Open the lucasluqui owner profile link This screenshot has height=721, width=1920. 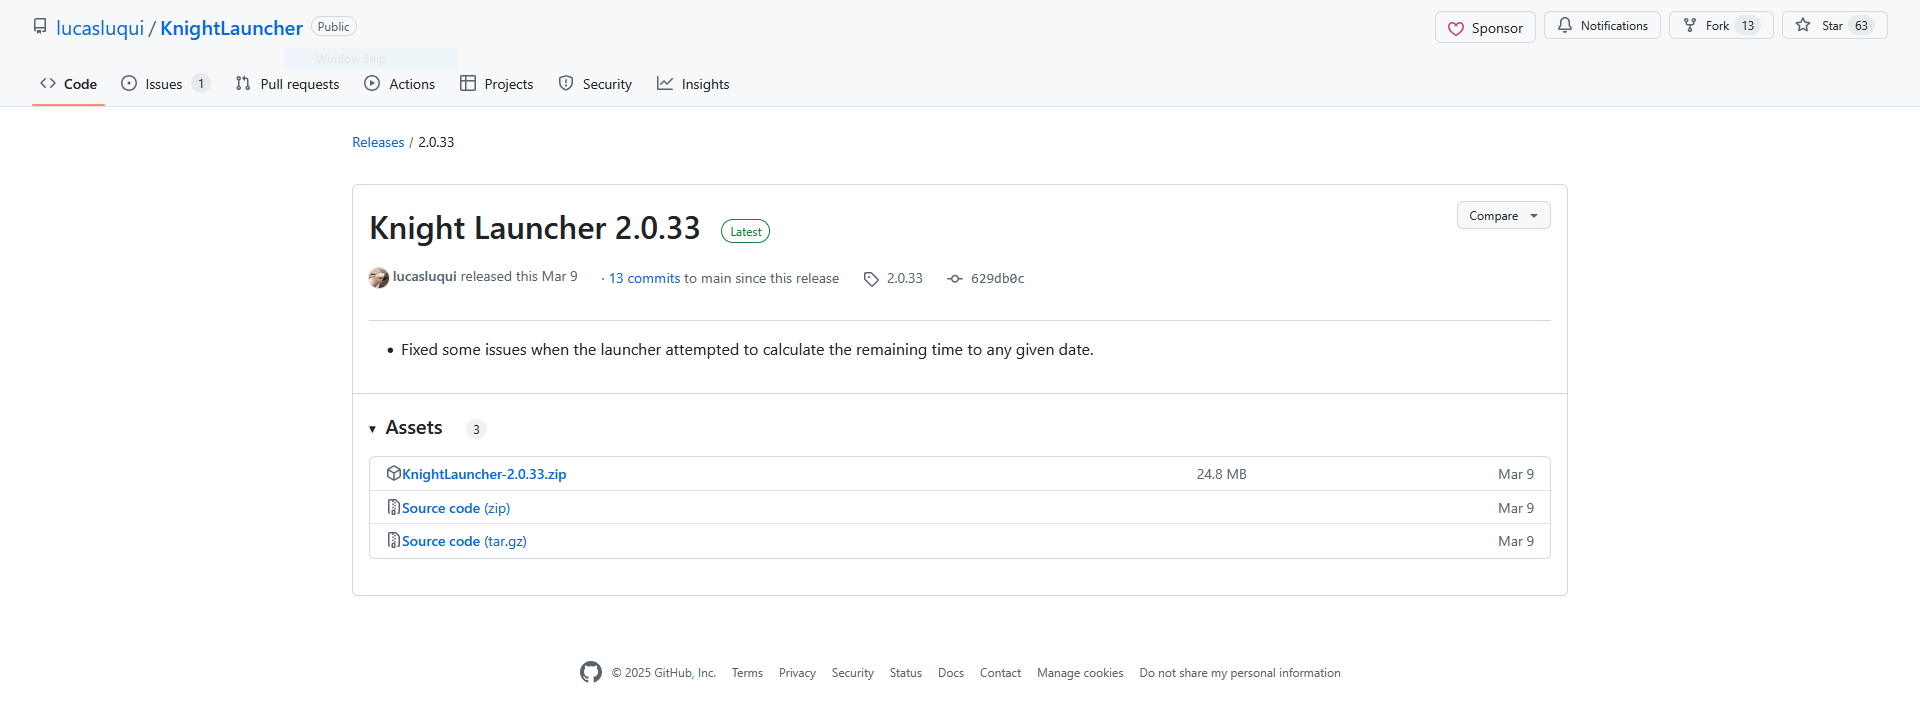(x=100, y=28)
